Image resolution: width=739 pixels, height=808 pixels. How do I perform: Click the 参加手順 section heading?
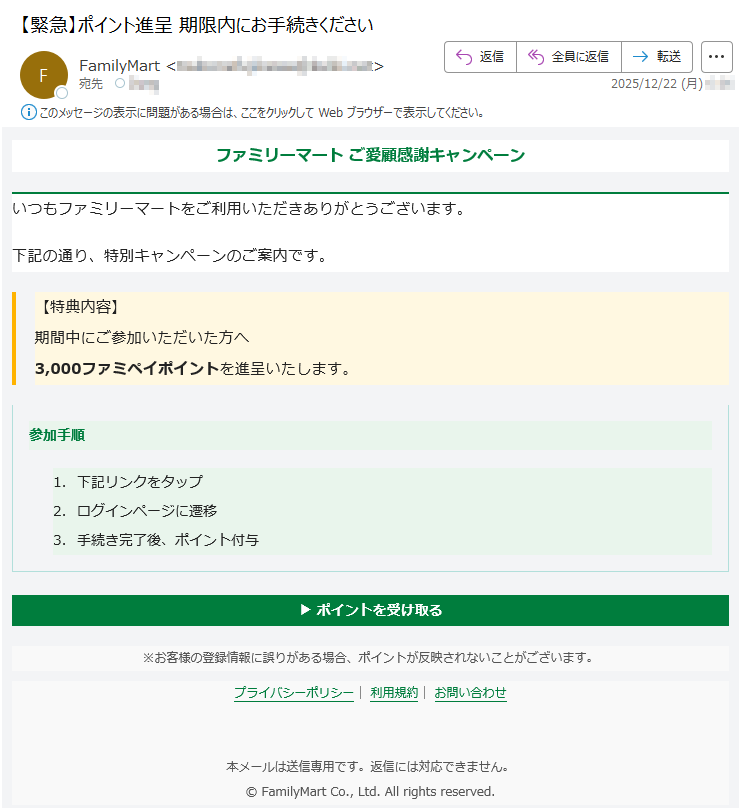57,435
